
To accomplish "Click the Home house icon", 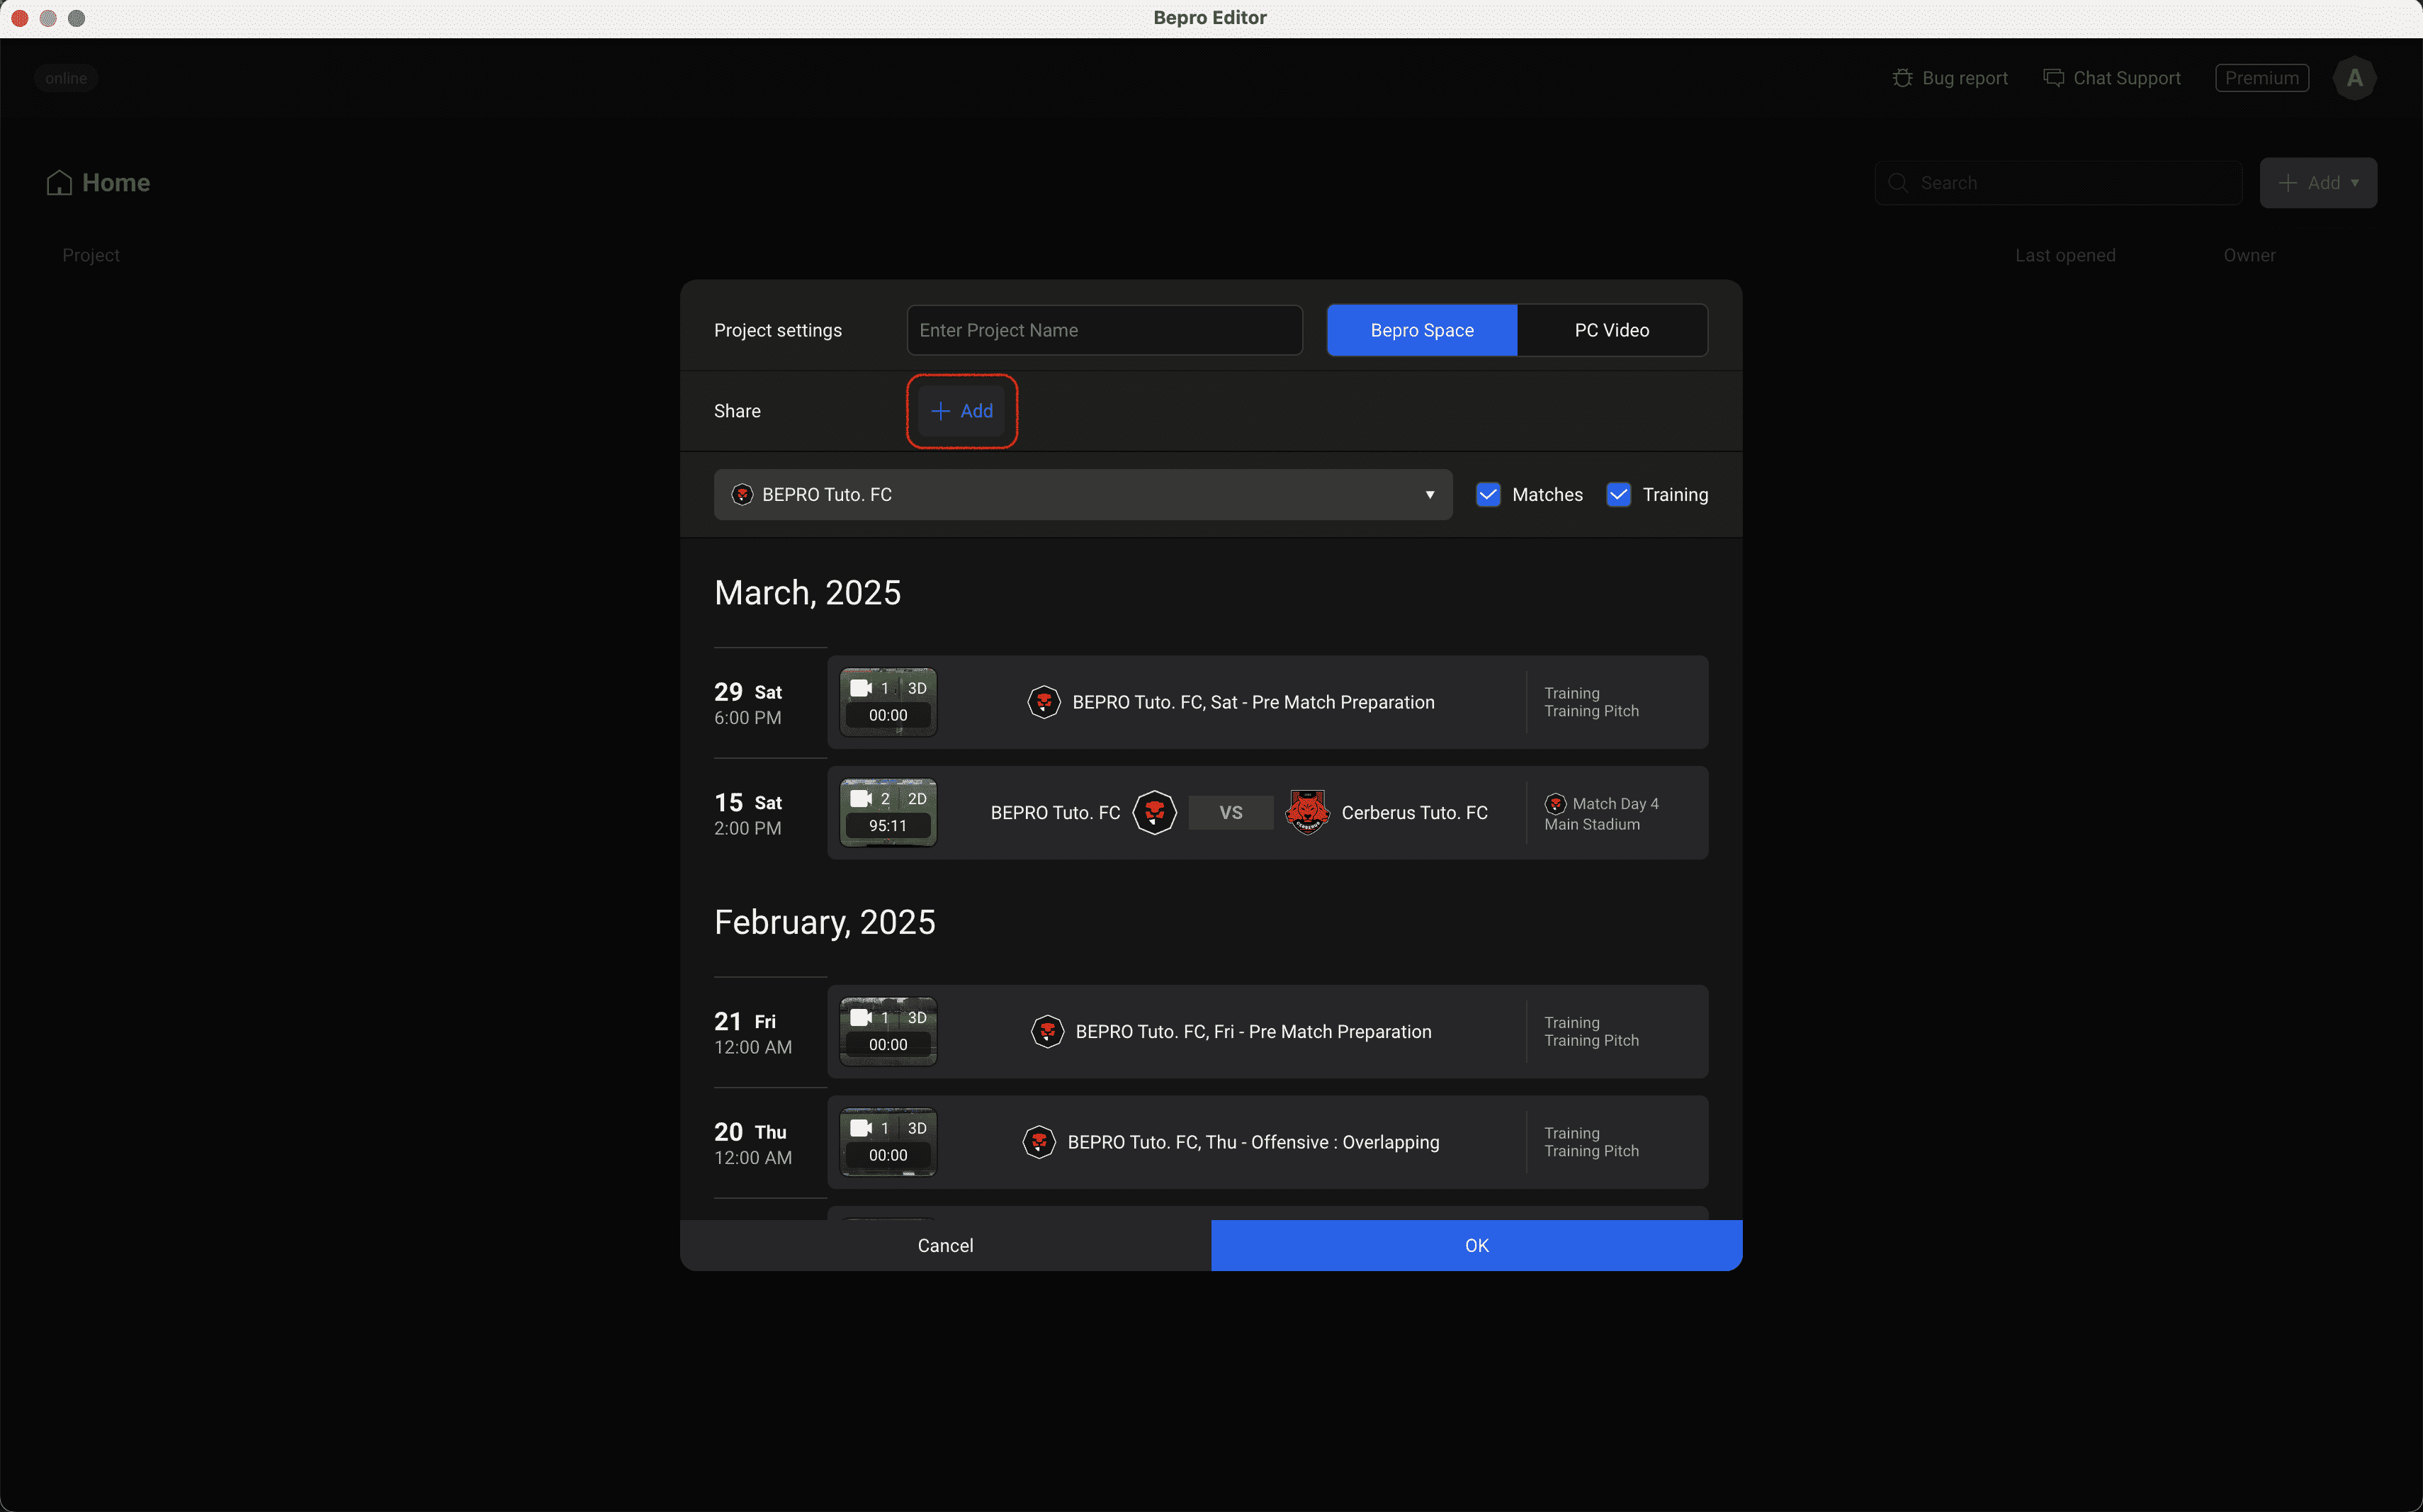I will [x=59, y=183].
